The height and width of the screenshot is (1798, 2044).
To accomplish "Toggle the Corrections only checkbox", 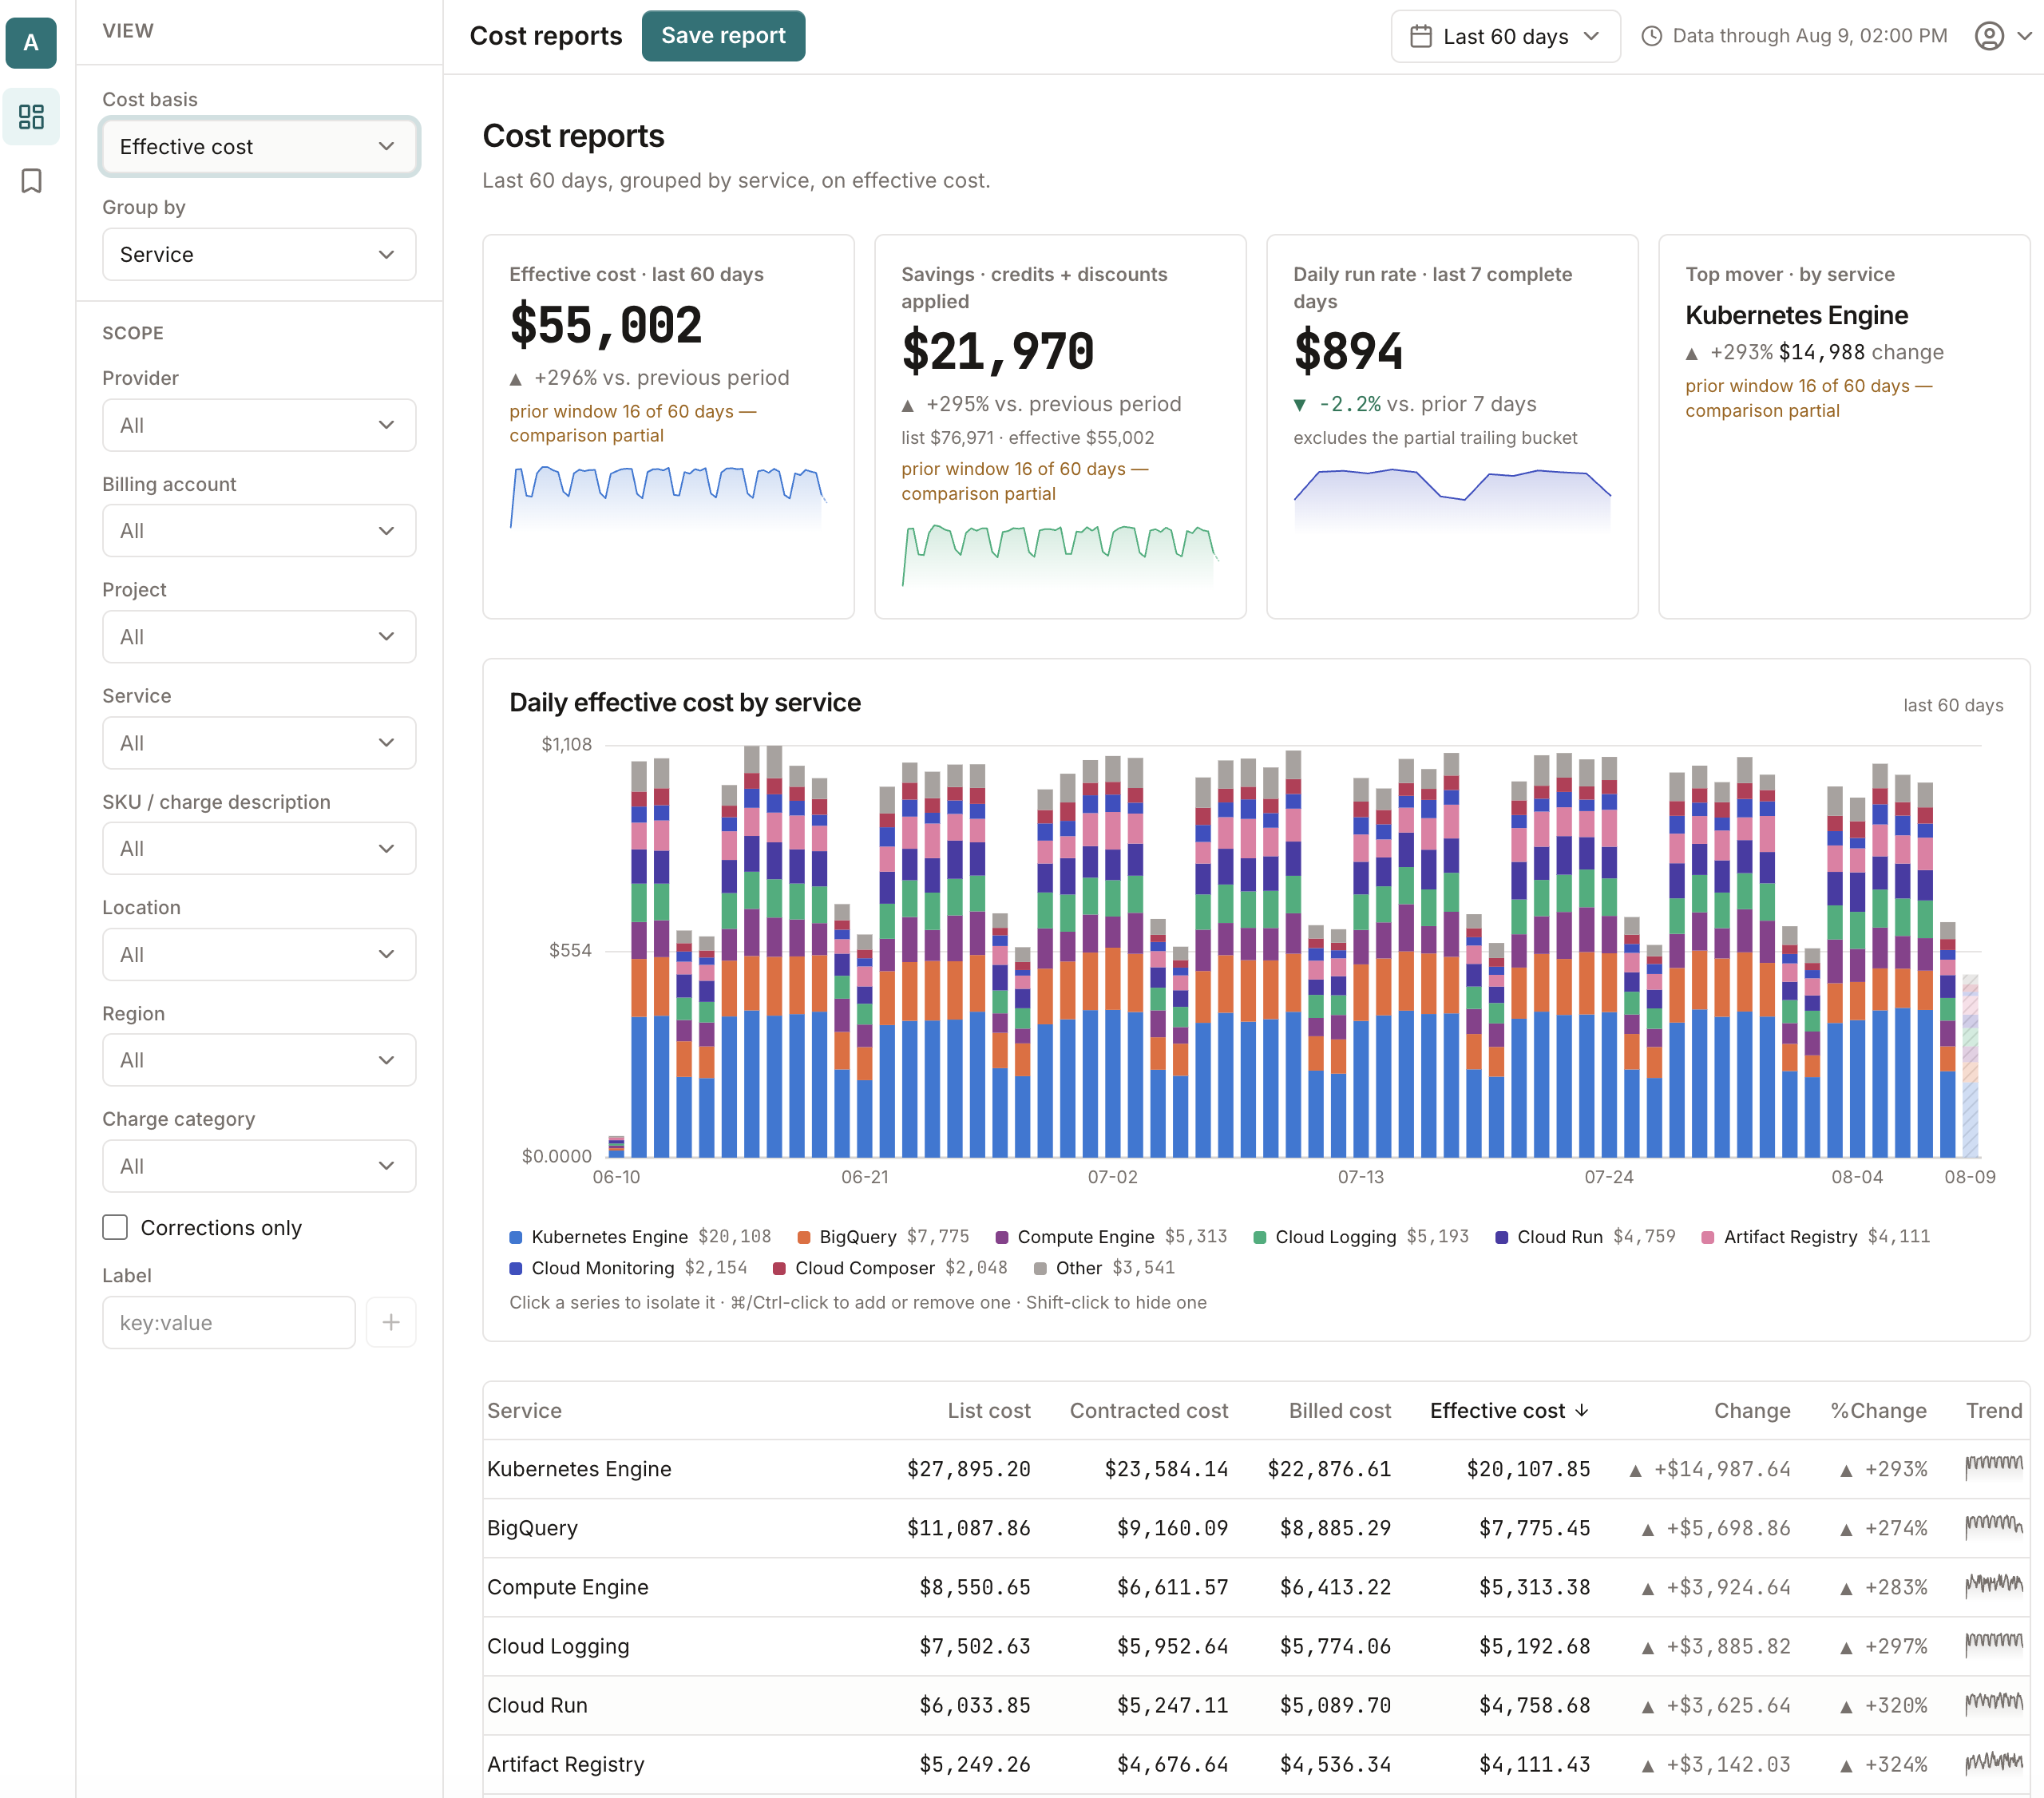I will click(x=115, y=1227).
